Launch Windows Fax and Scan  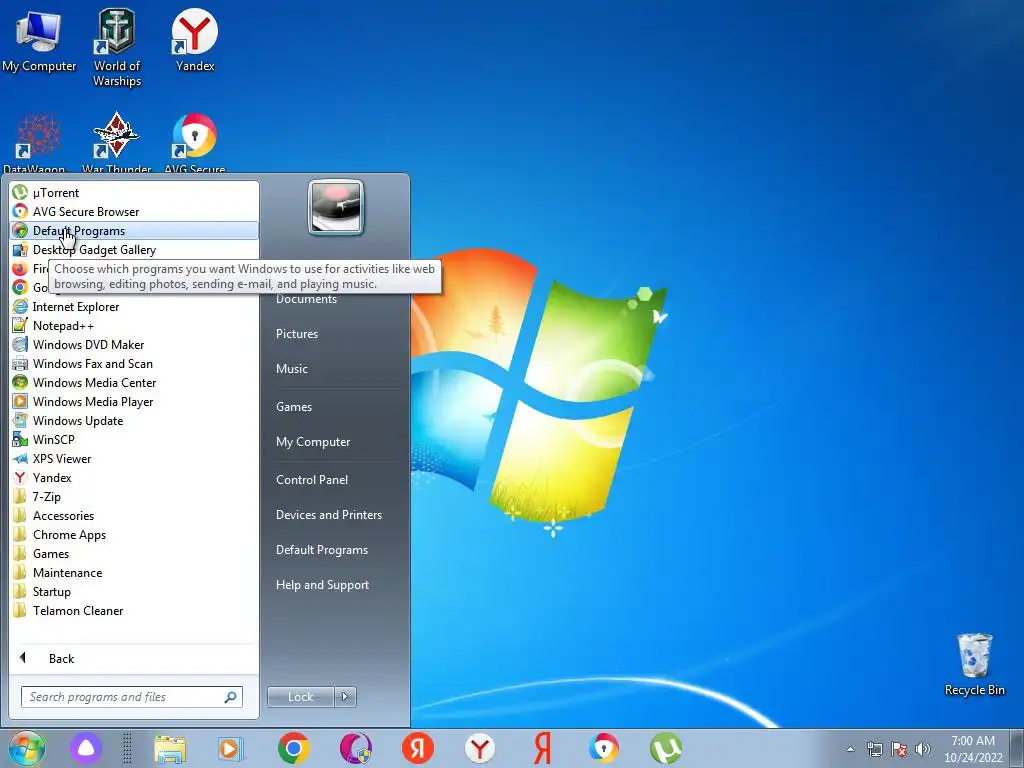[134, 363]
